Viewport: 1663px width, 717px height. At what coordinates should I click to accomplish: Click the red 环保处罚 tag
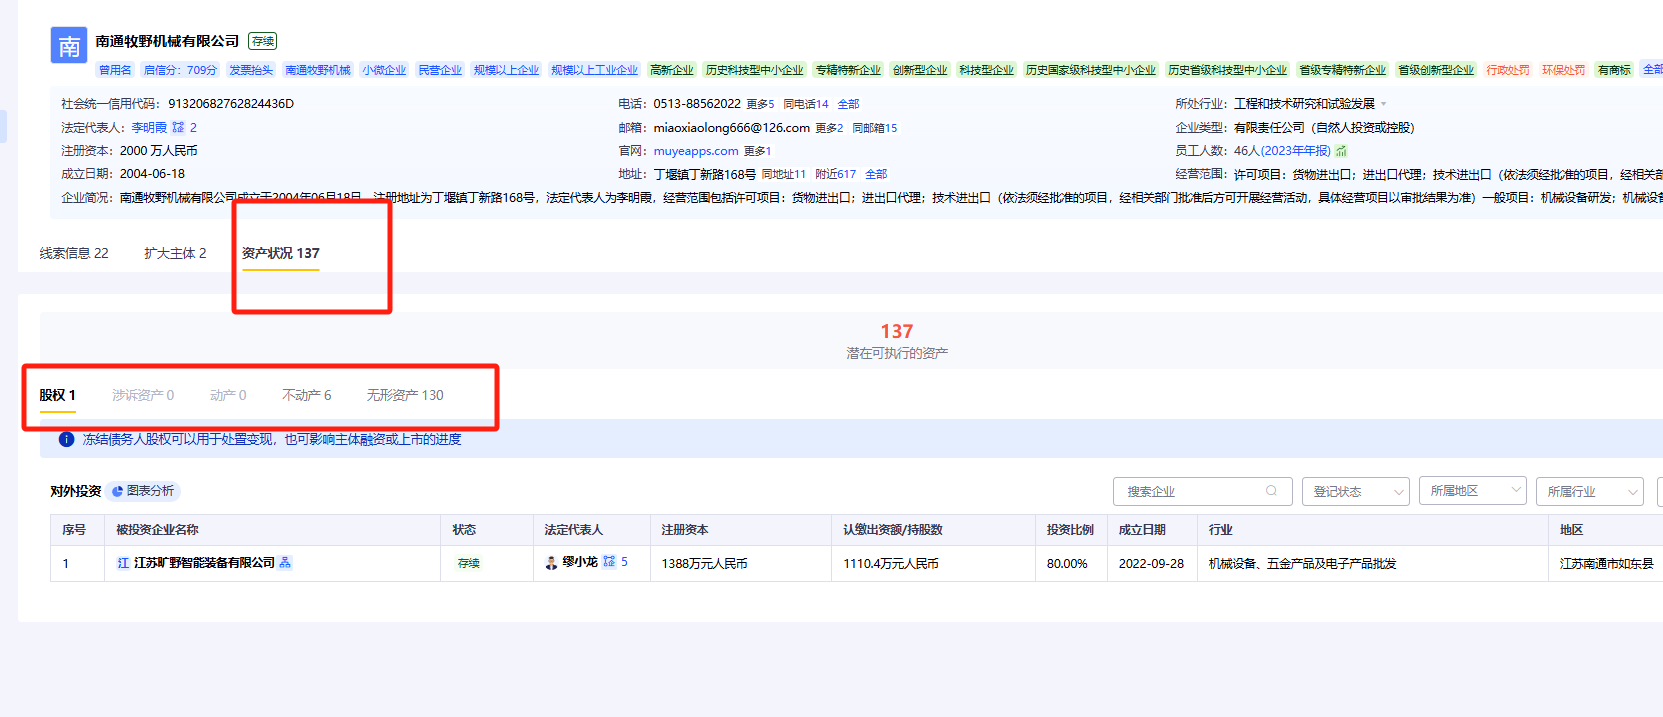[x=1563, y=70]
